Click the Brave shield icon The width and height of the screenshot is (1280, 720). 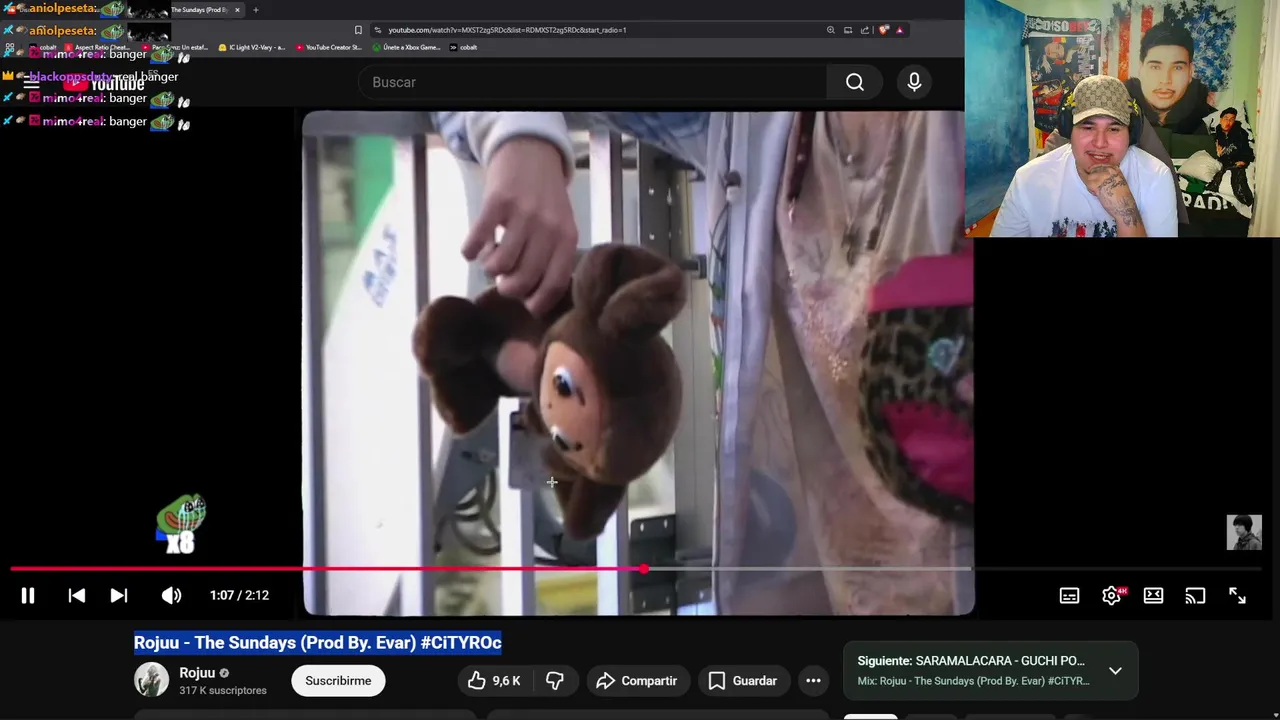[883, 30]
